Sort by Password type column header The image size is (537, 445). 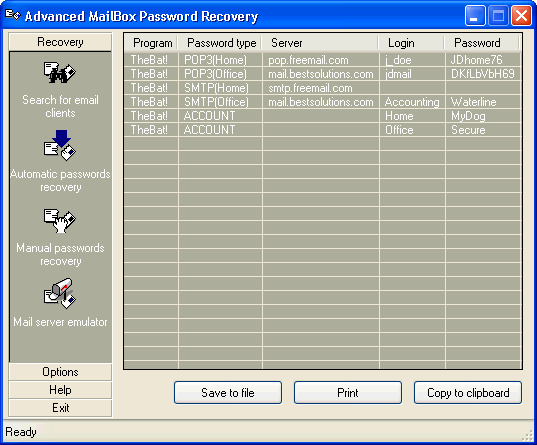220,43
